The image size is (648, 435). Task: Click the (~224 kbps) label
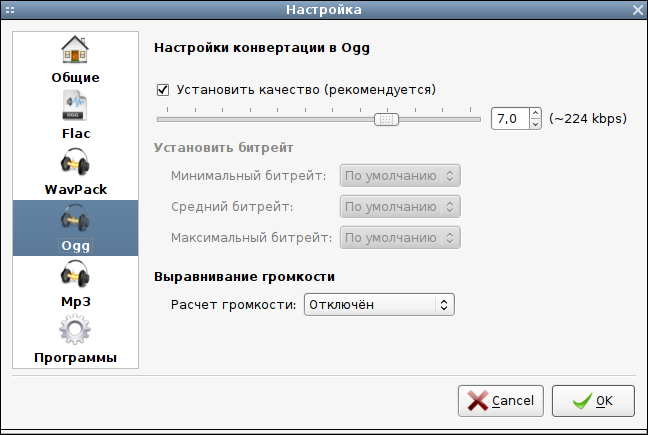click(x=588, y=119)
